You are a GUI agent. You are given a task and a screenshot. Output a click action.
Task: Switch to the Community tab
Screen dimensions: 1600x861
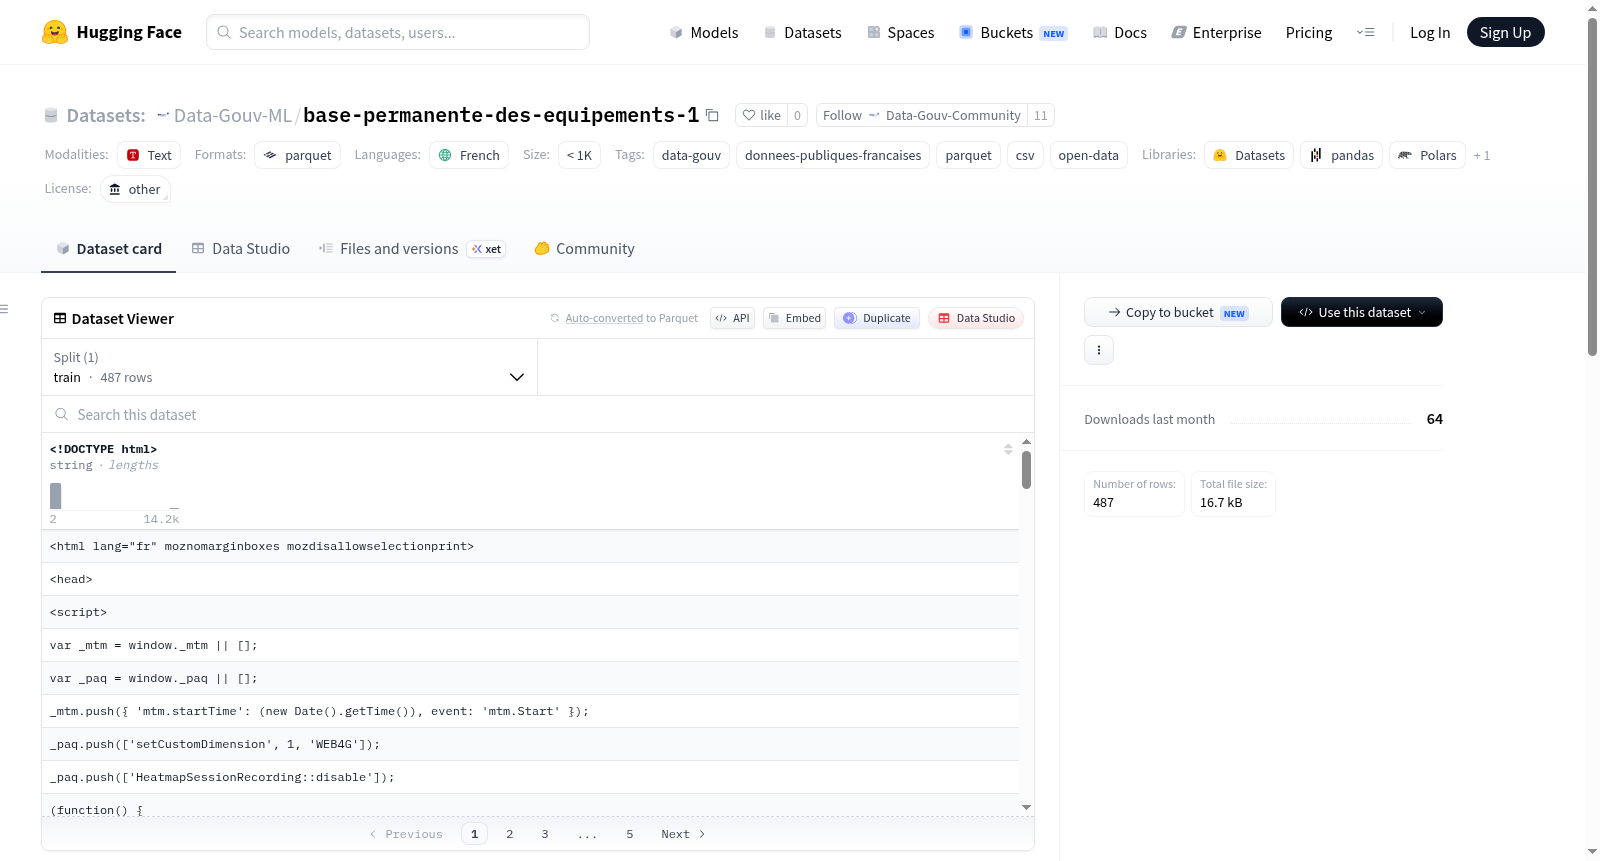point(585,249)
